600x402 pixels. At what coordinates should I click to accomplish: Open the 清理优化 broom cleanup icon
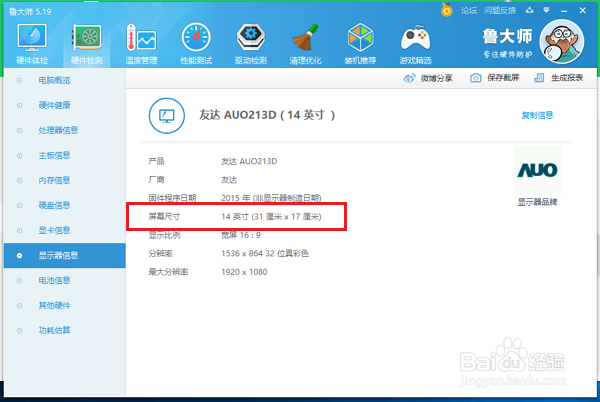tap(305, 37)
